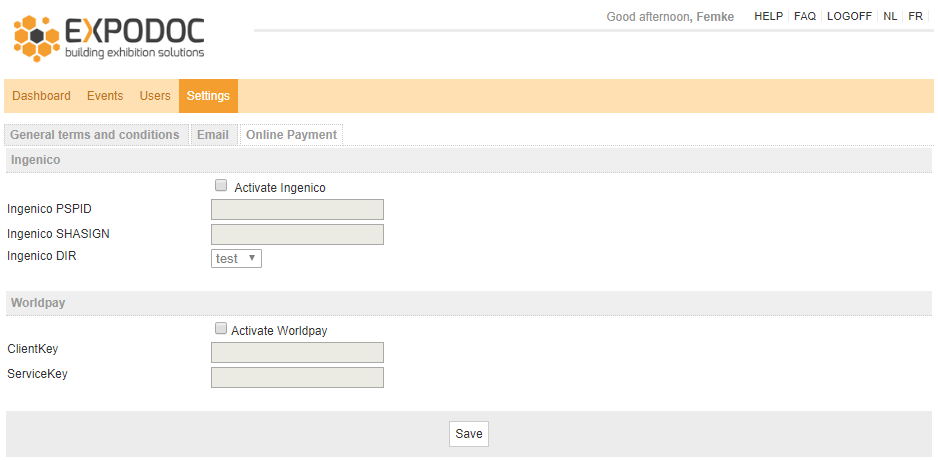Viewport: 938px width, 460px height.
Task: Click the LOGOFF link
Action: pyautogui.click(x=849, y=16)
